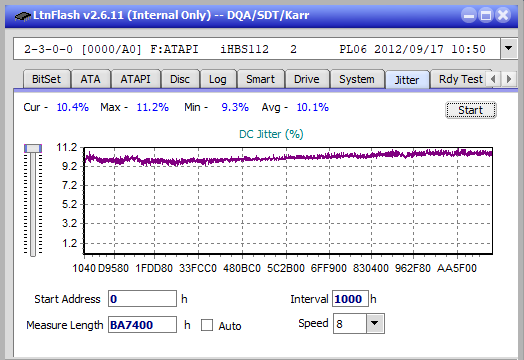The width and height of the screenshot is (524, 360).
Task: Switch to the System tab
Action: coord(357,79)
